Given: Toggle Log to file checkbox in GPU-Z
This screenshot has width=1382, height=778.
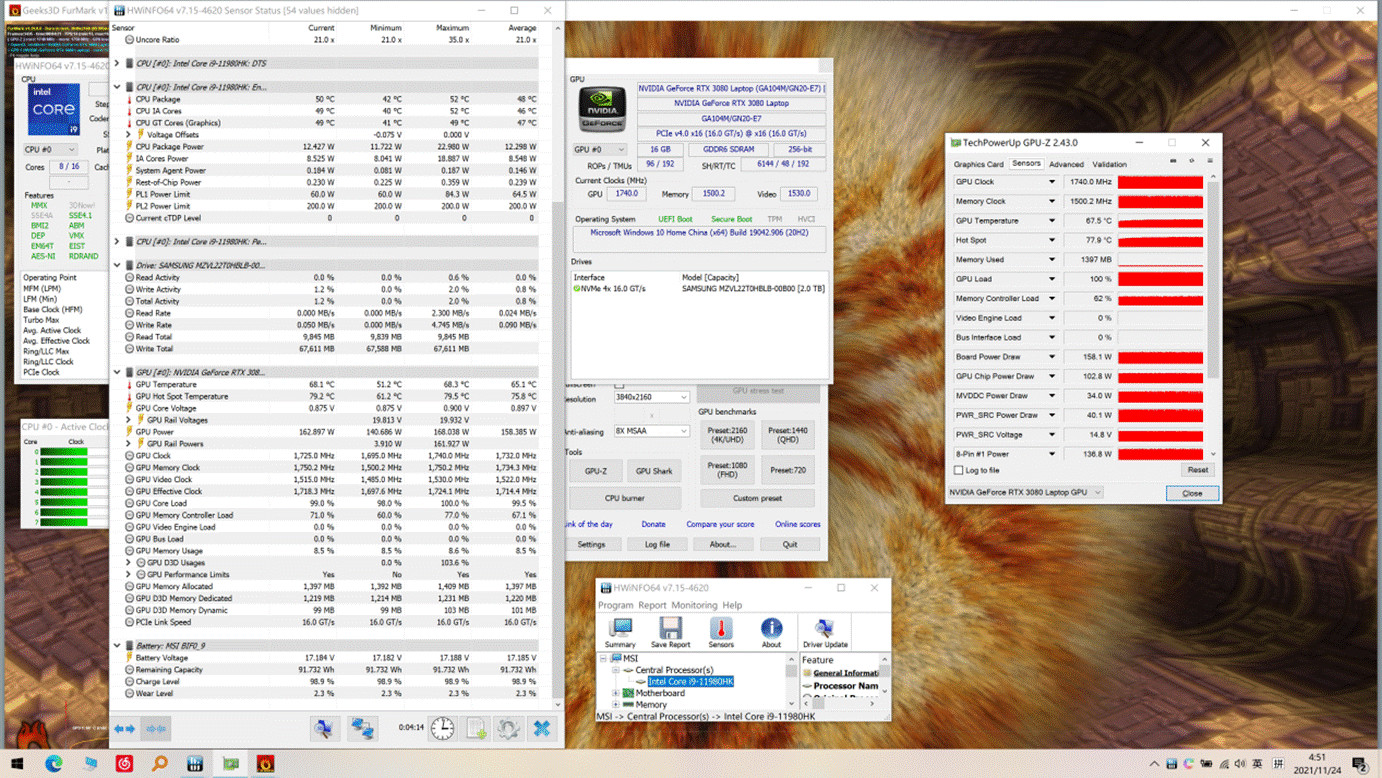Looking at the screenshot, I should pos(959,470).
